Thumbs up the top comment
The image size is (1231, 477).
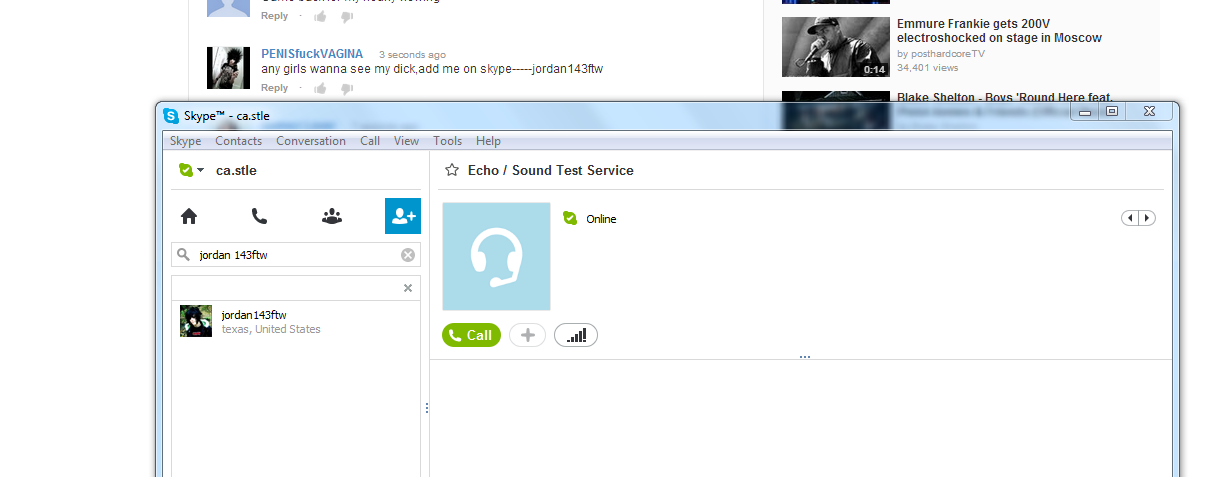click(x=320, y=16)
